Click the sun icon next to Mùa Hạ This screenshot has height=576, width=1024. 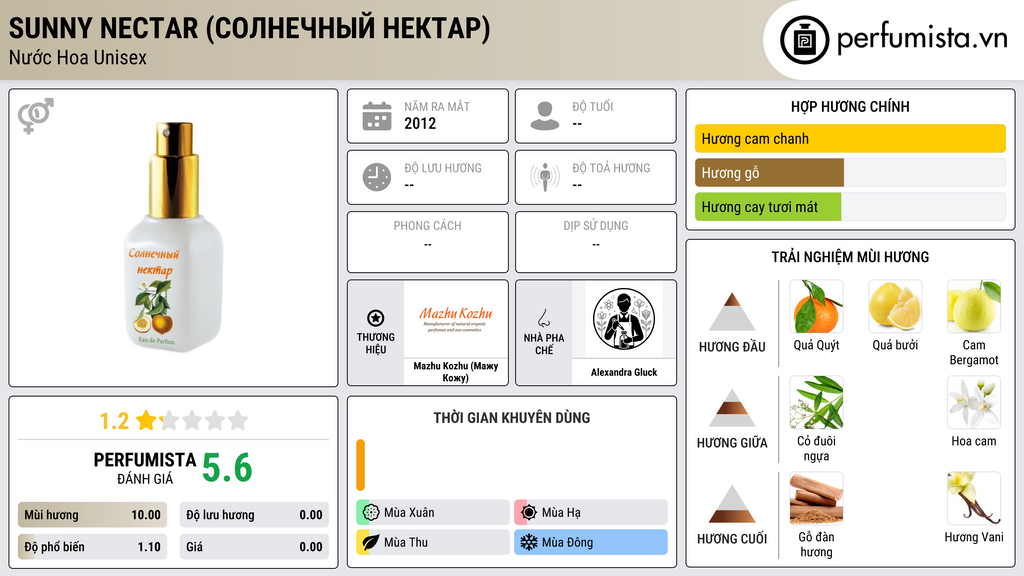[529, 513]
